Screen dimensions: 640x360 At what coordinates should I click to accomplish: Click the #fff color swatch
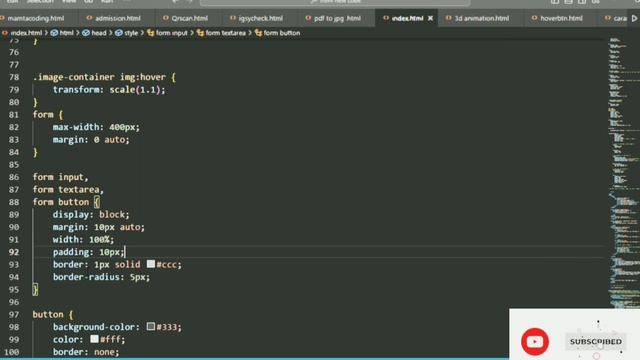(94, 339)
